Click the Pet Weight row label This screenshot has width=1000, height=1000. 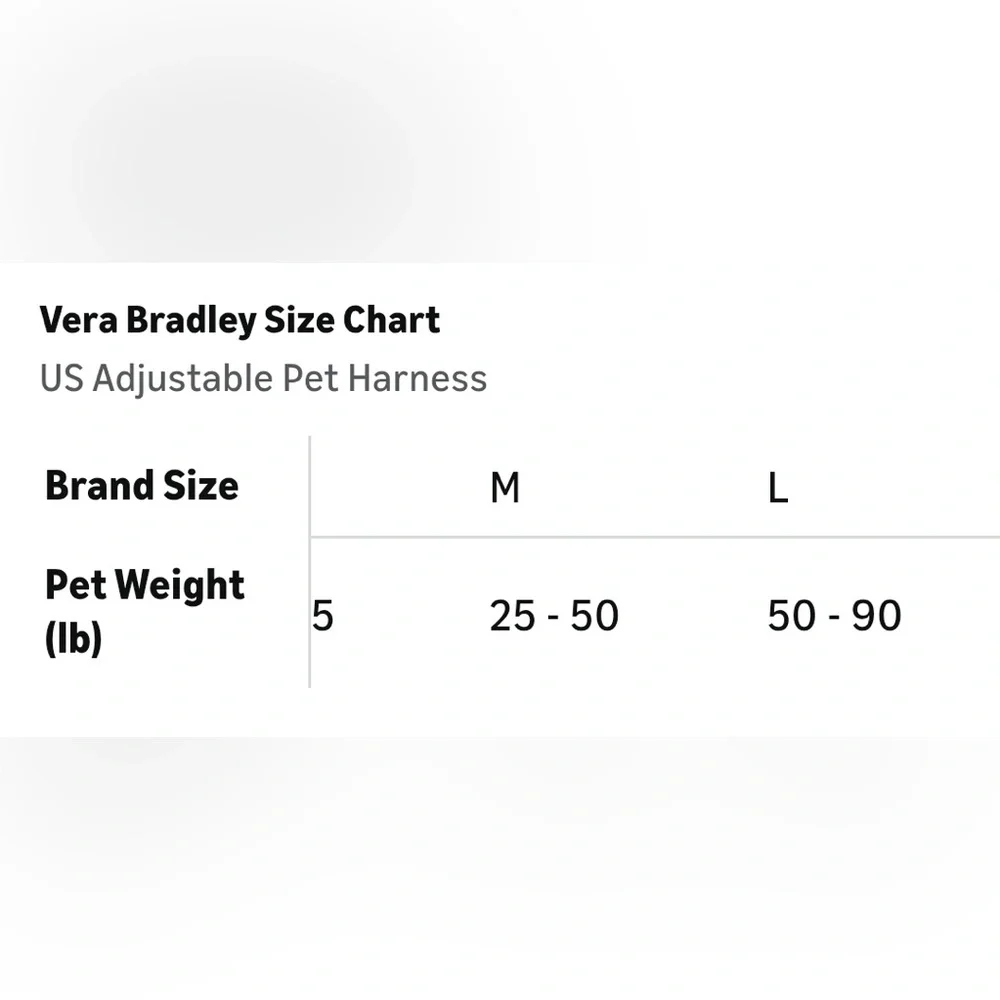click(x=145, y=585)
